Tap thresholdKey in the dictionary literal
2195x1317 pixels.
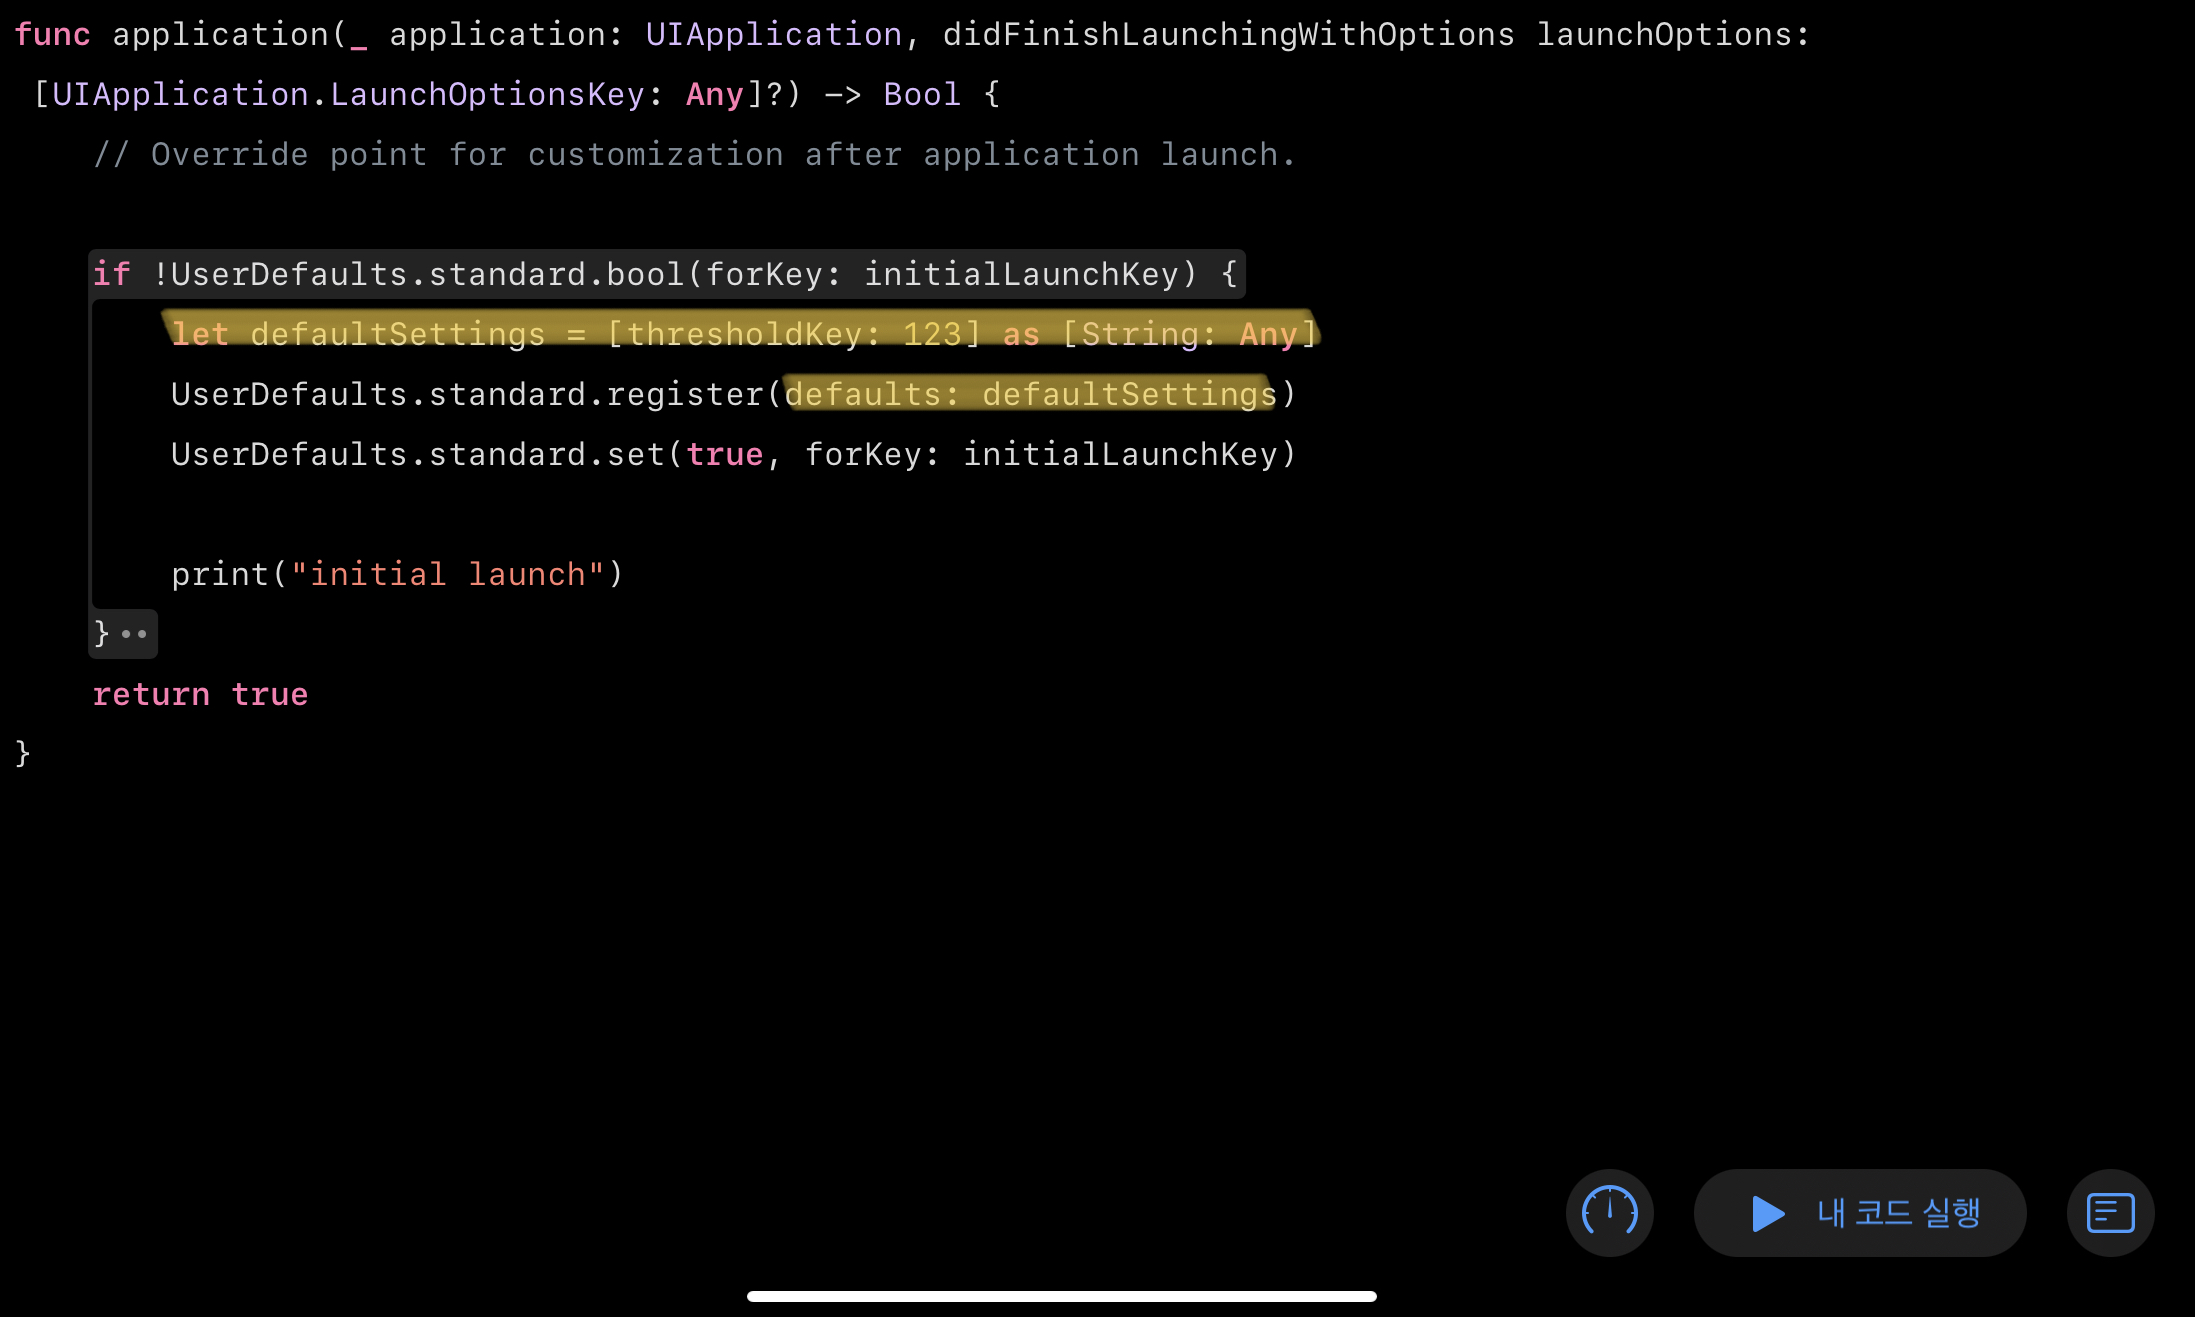(x=743, y=334)
